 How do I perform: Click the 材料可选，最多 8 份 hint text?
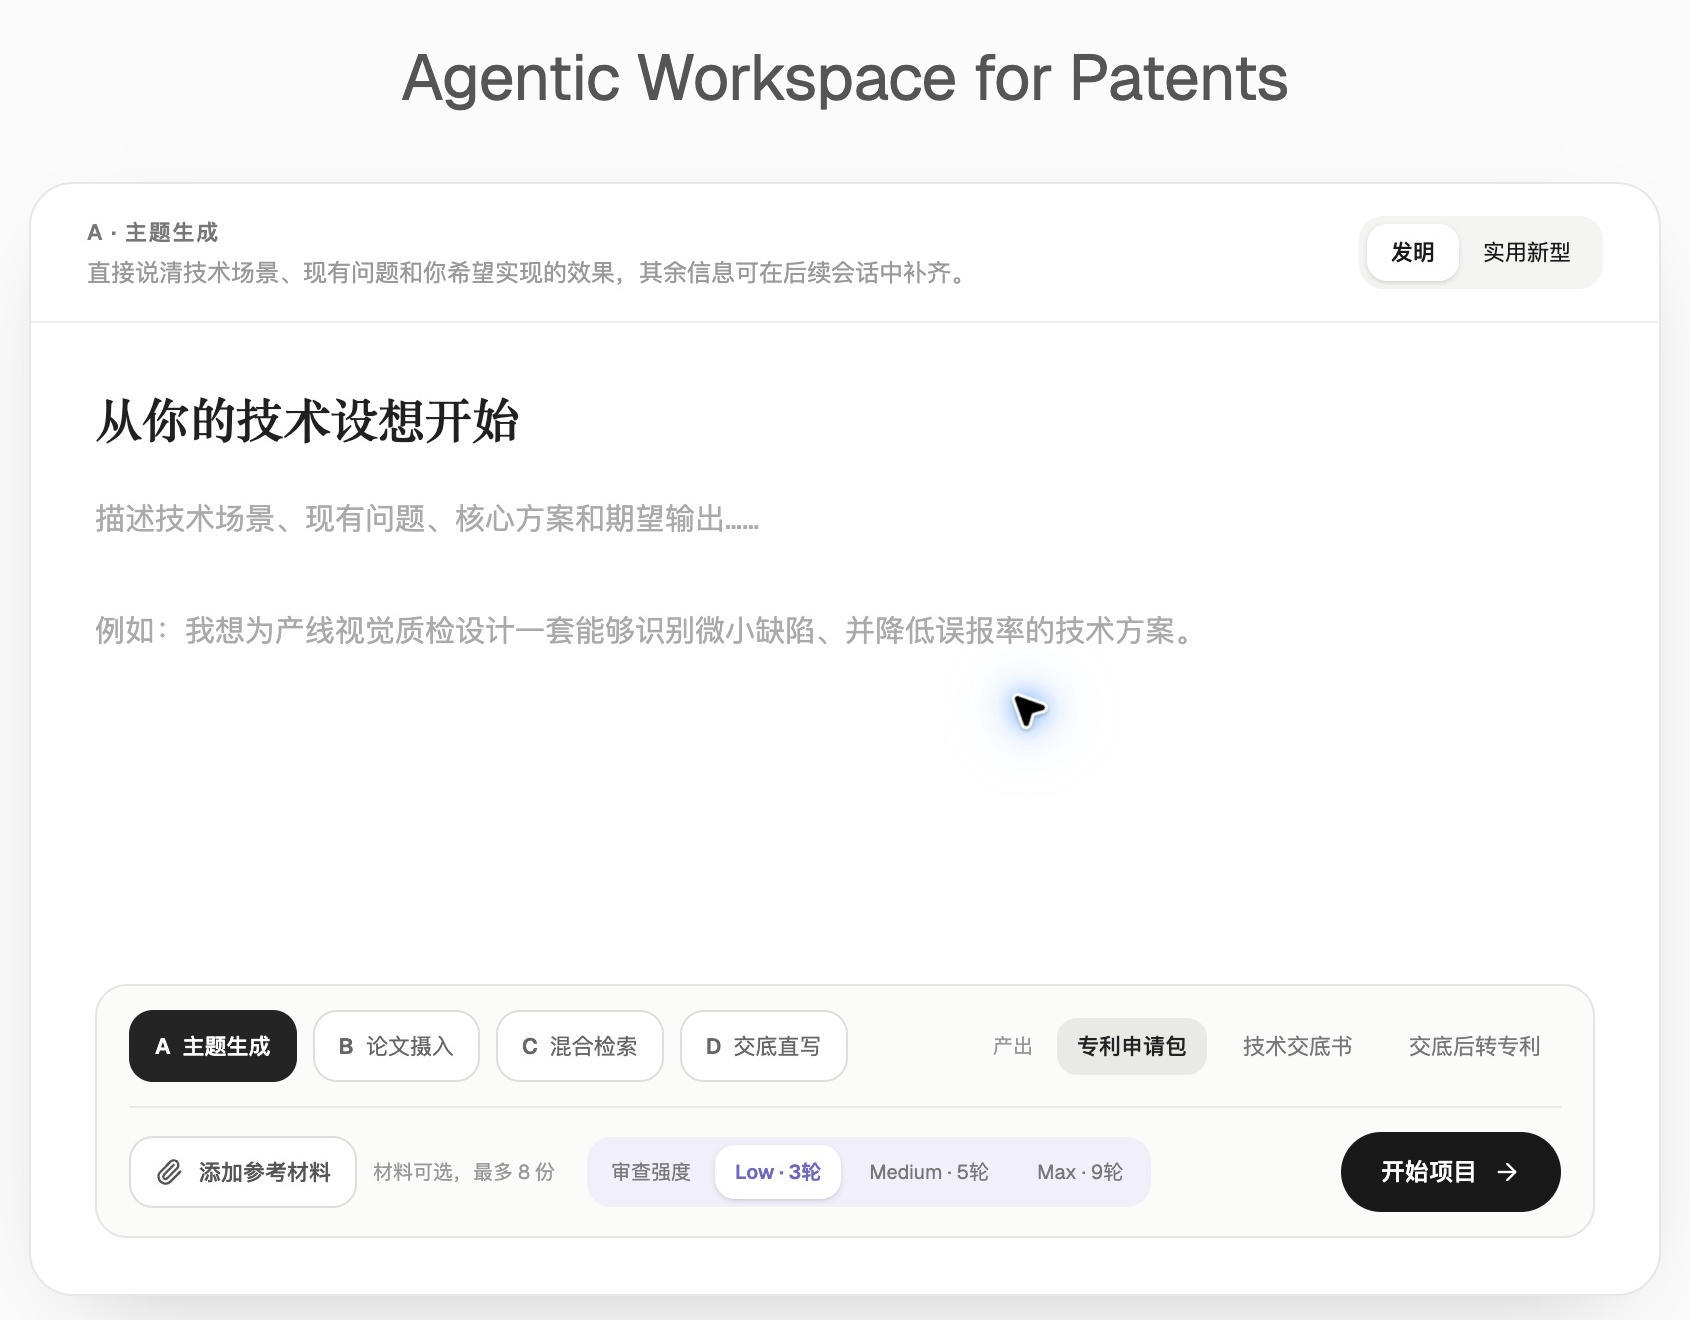coord(464,1172)
